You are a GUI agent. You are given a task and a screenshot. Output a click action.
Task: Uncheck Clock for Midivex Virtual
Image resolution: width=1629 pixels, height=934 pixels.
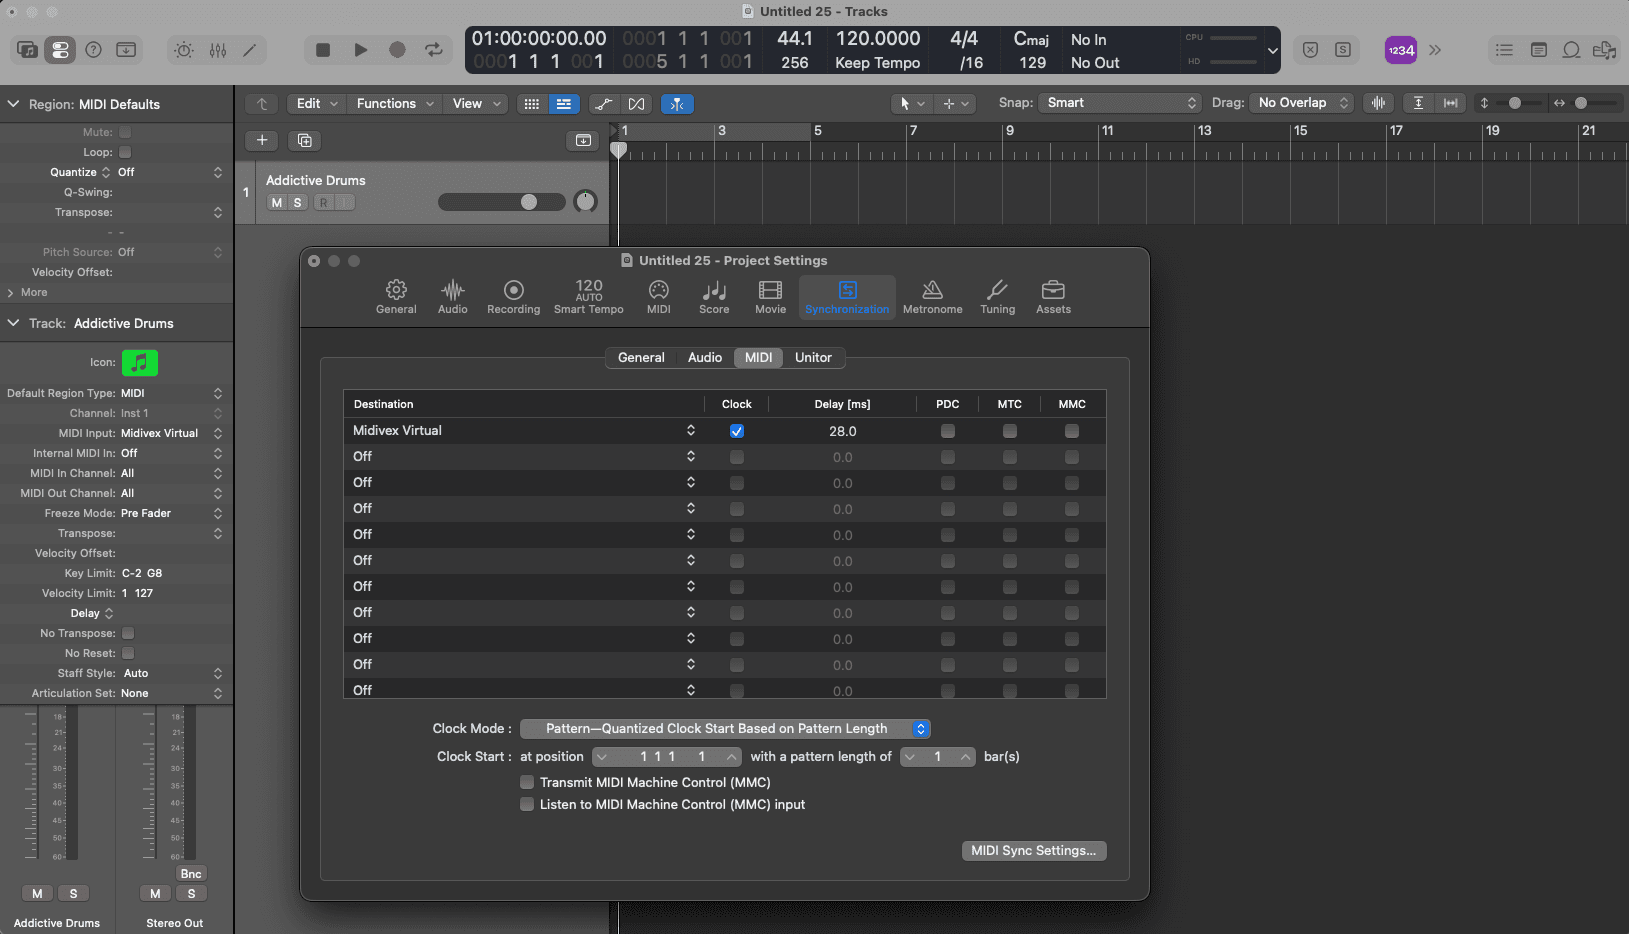[x=737, y=431]
